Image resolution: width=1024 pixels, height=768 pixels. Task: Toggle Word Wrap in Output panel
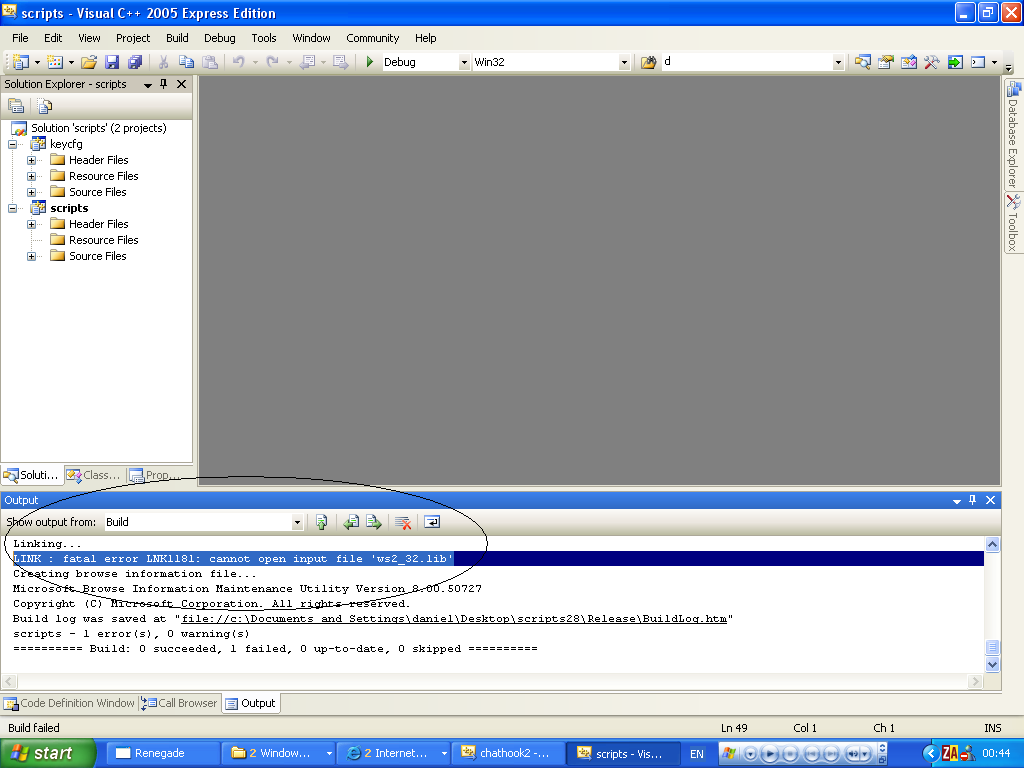[432, 522]
